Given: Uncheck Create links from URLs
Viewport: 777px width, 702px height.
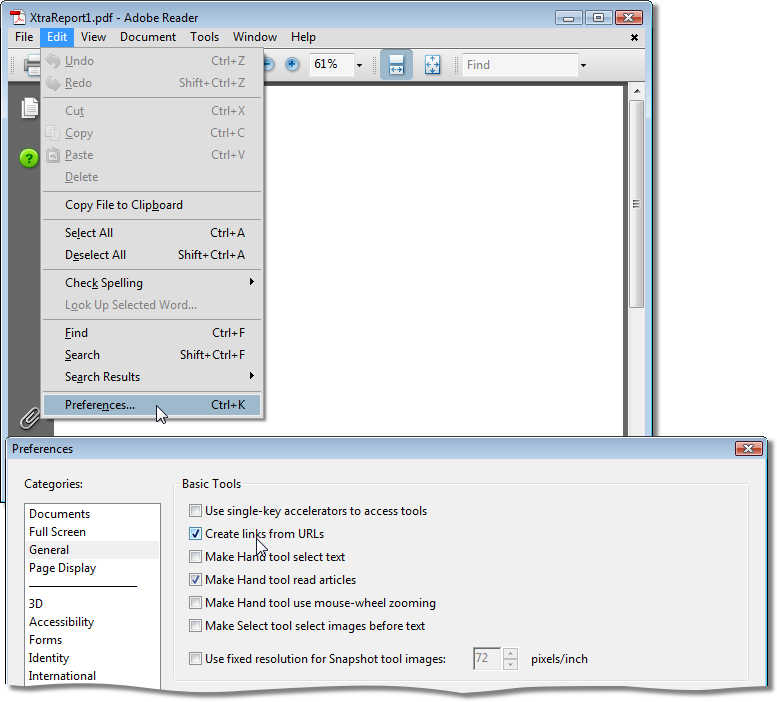Looking at the screenshot, I should [195, 534].
